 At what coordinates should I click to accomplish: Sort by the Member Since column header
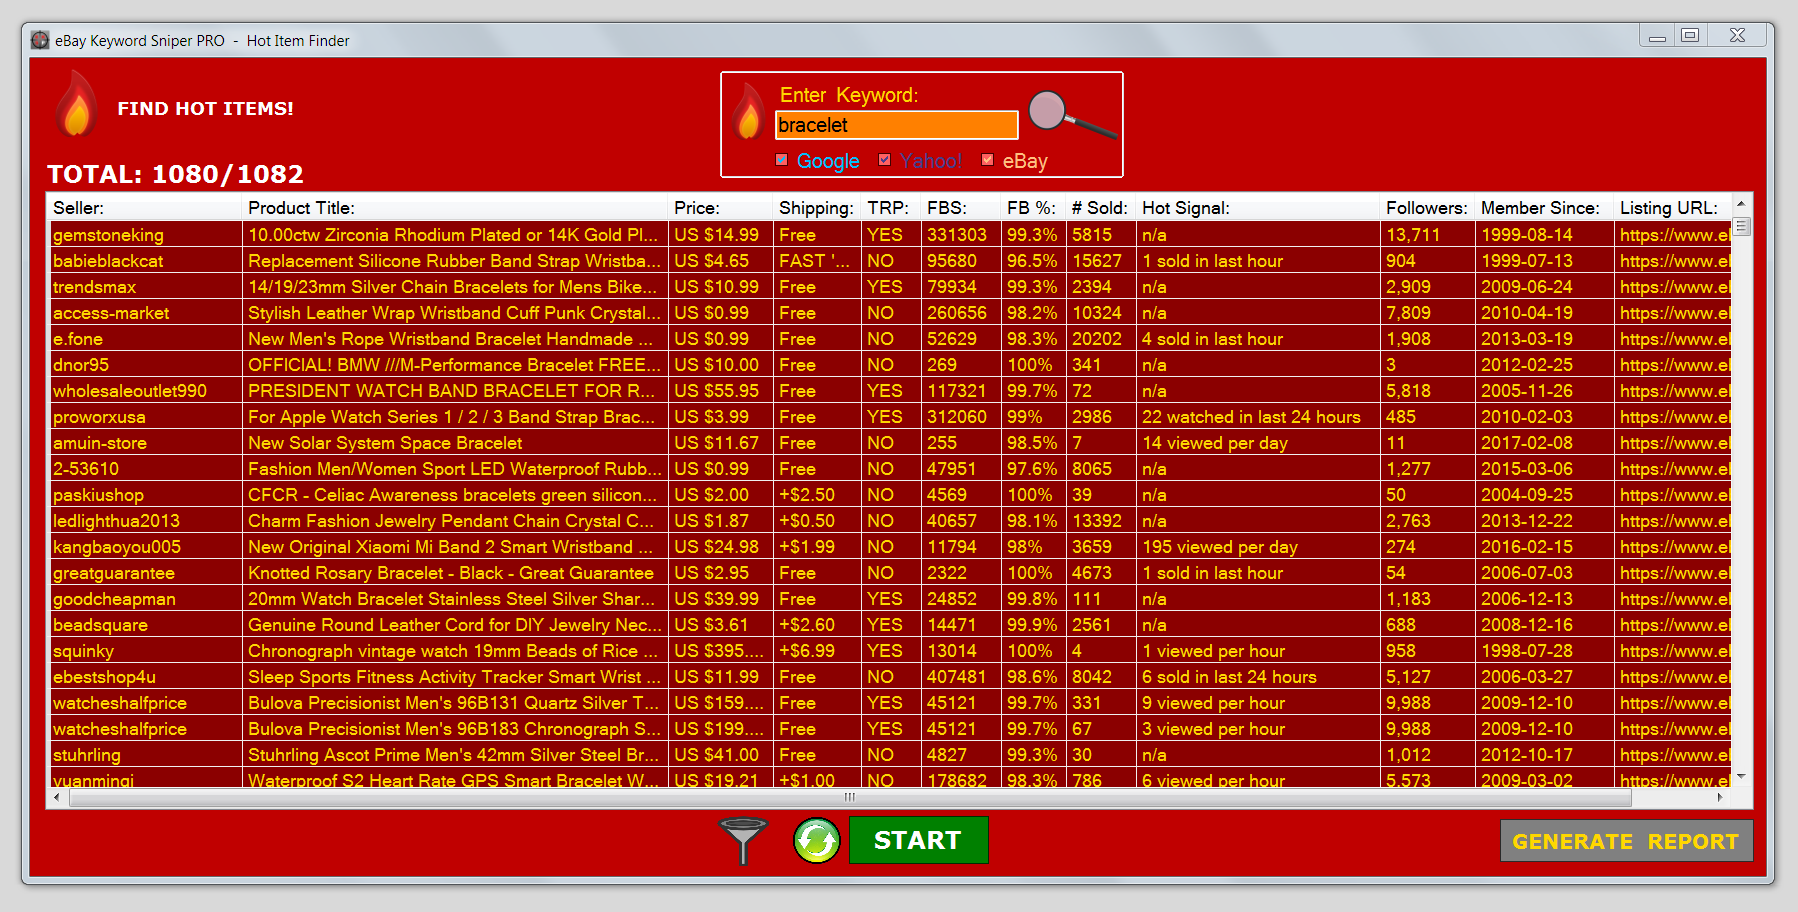point(1545,207)
